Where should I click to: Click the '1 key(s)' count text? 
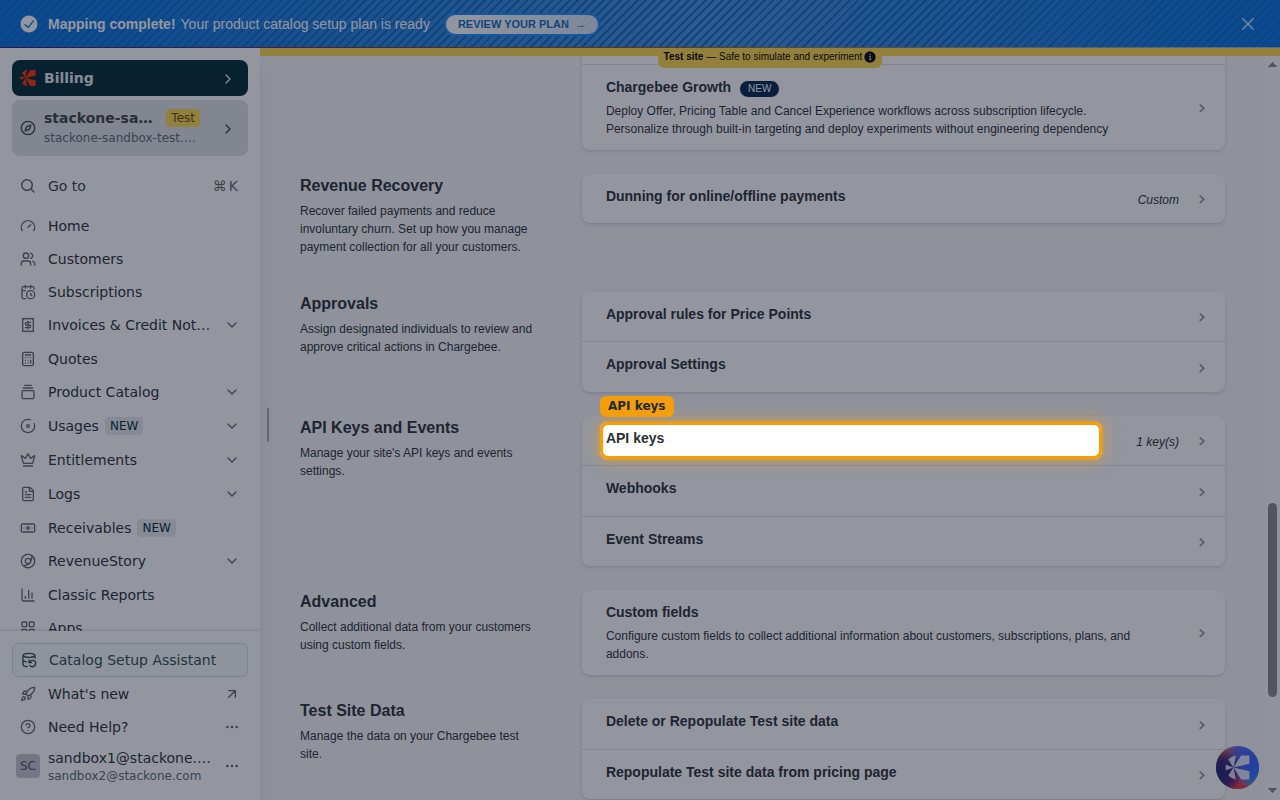[x=1157, y=442]
